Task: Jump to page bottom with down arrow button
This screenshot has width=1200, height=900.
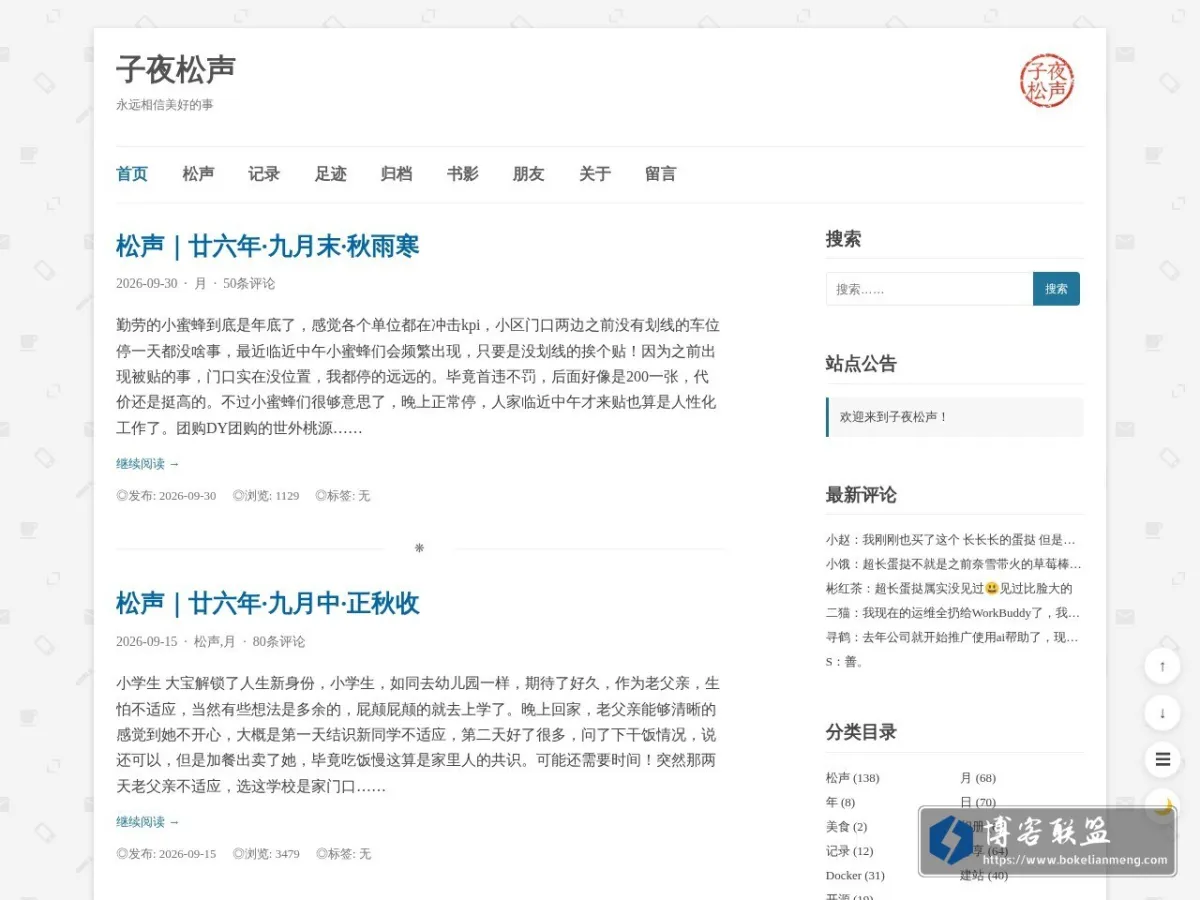Action: [1162, 713]
